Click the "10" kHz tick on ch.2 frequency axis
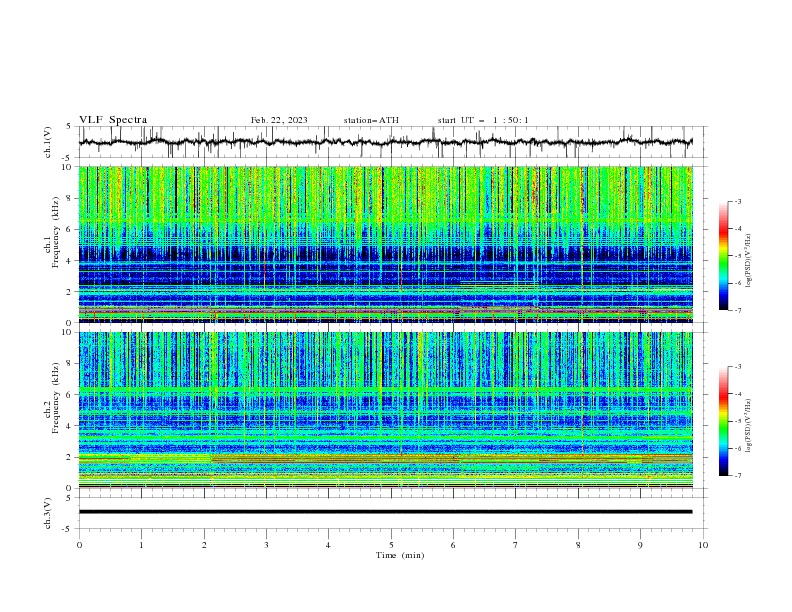This screenshot has height=612, width=792. (68, 332)
